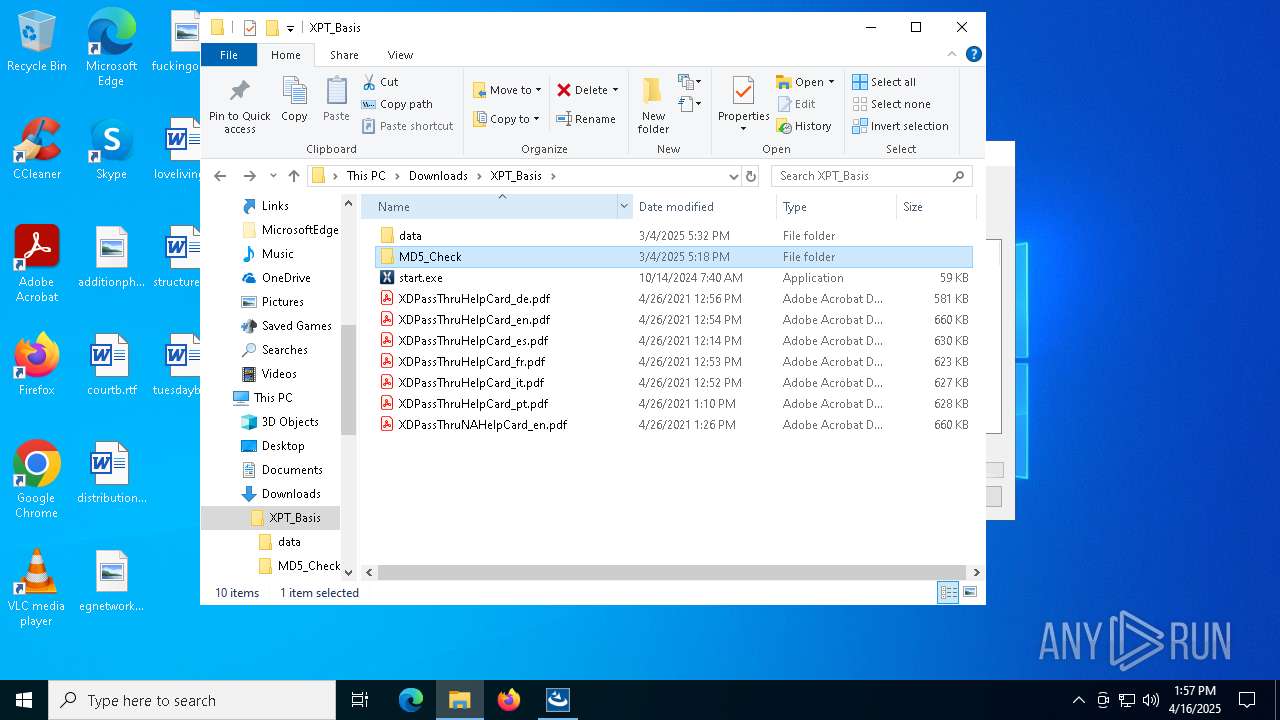Screen dimensions: 1280x720
Task: Switch to the Share ribbon tab
Action: (x=344, y=55)
